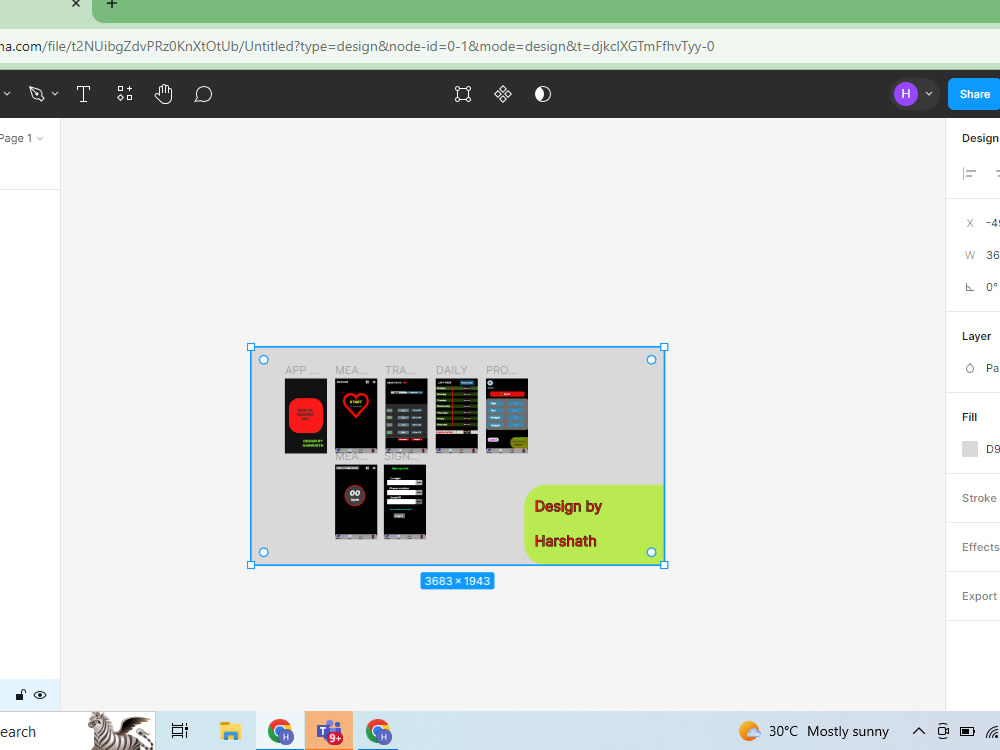Select the SIGN... frame thumbnail

pos(405,502)
